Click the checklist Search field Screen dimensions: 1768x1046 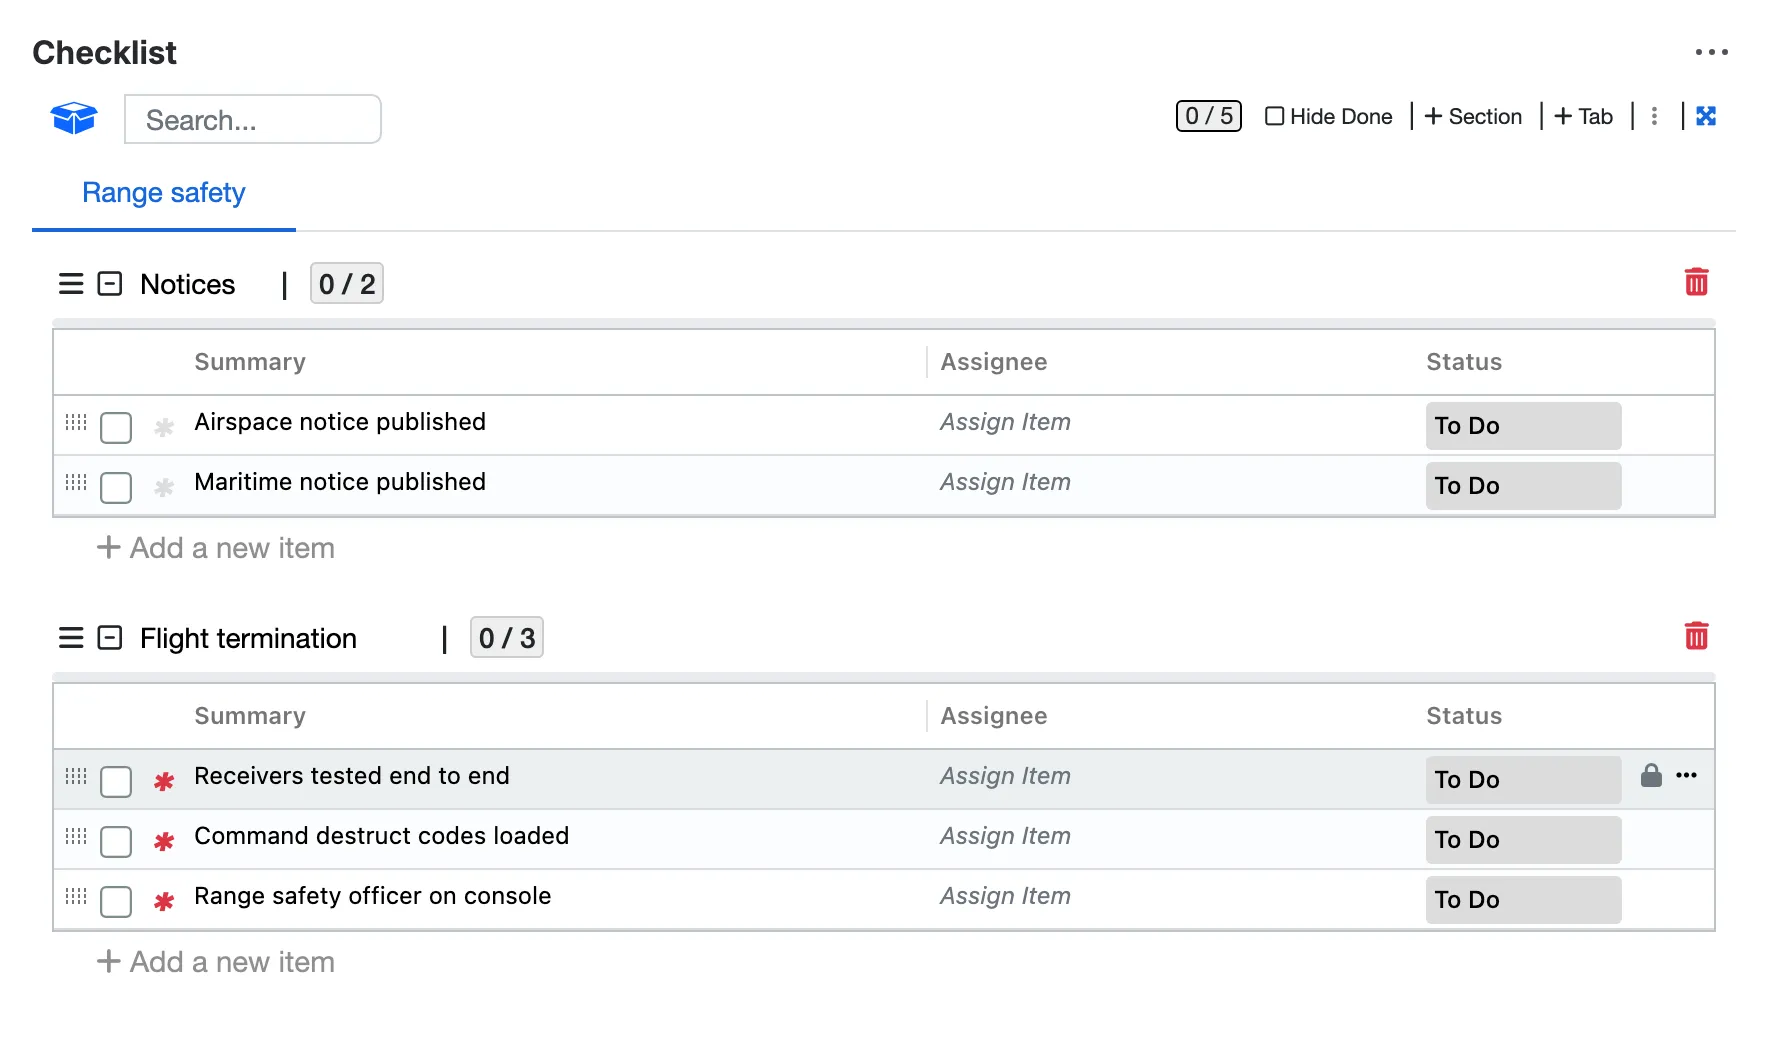point(253,119)
